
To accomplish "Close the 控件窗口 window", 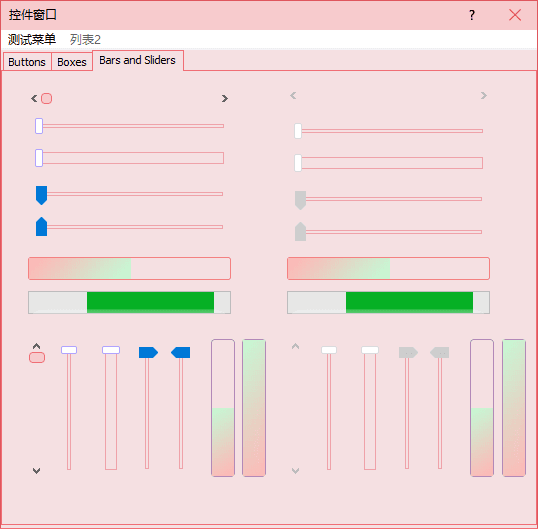I will [515, 15].
